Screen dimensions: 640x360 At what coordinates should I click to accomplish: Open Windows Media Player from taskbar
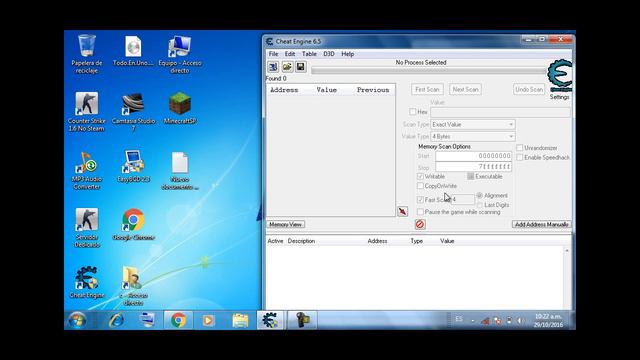click(208, 320)
